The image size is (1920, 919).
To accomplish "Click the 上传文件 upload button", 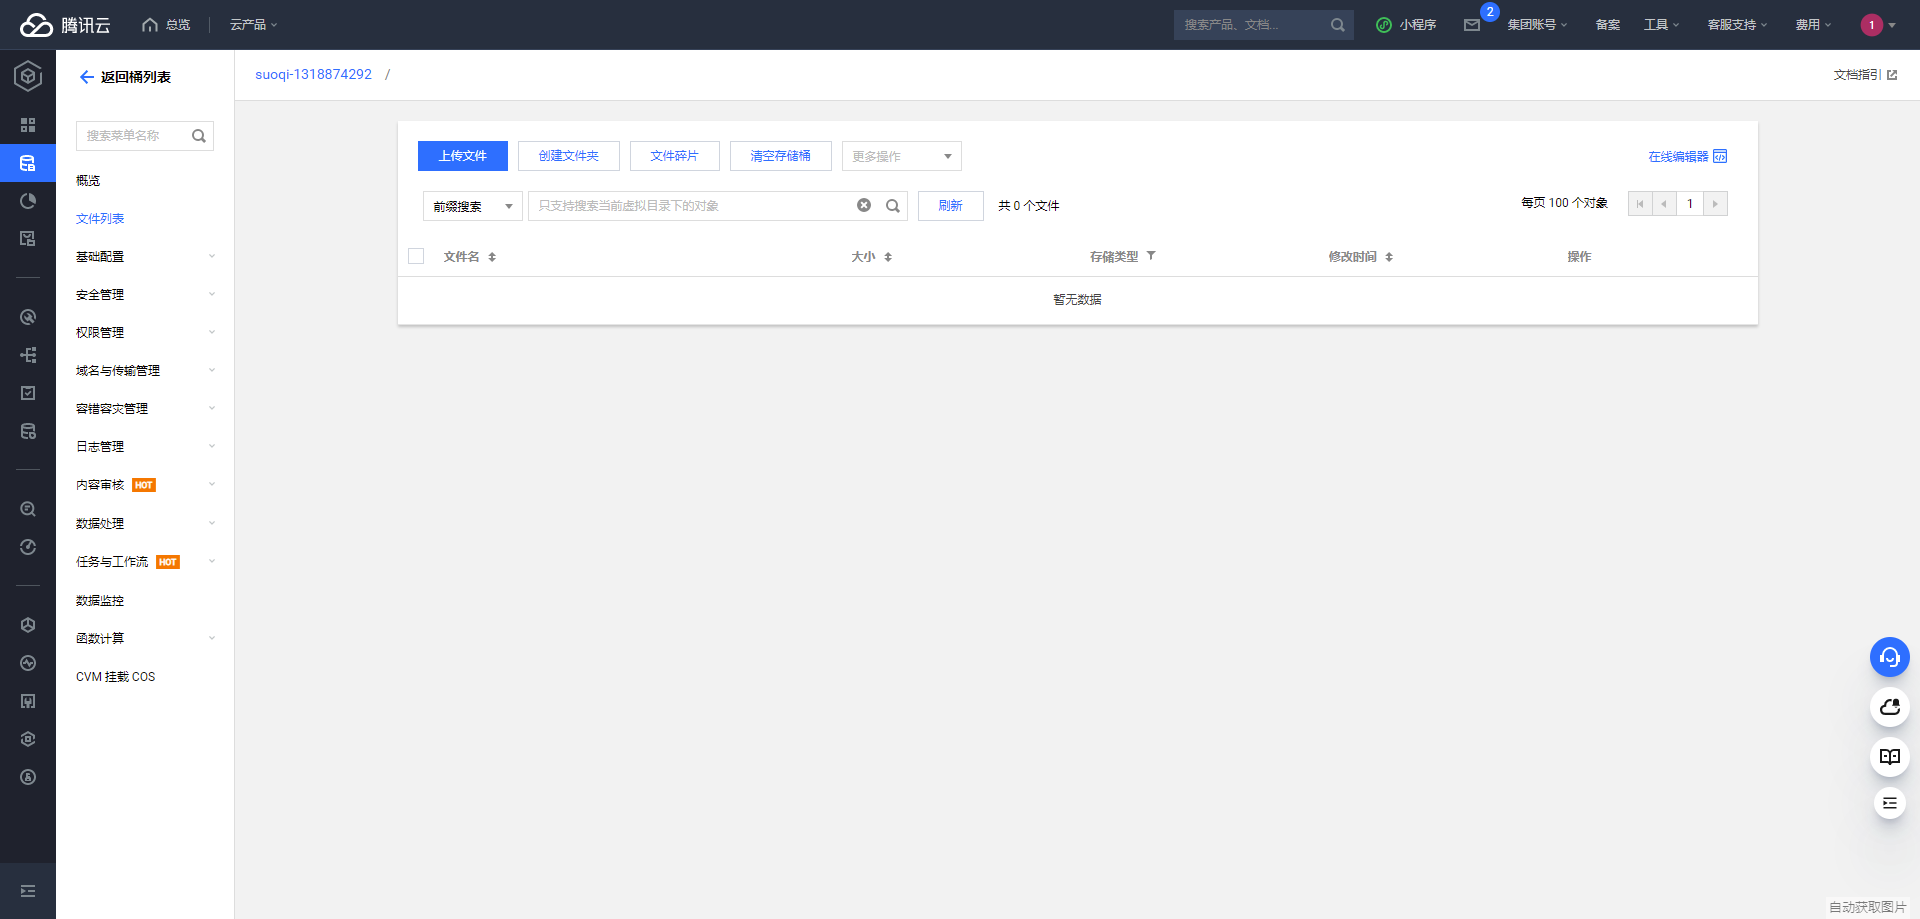I will click(462, 156).
